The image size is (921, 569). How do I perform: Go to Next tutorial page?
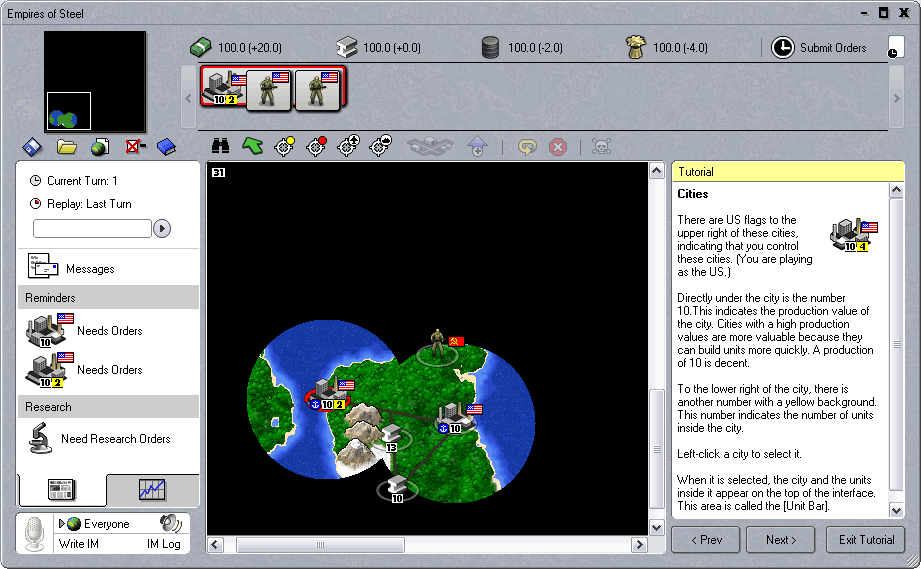pos(780,540)
